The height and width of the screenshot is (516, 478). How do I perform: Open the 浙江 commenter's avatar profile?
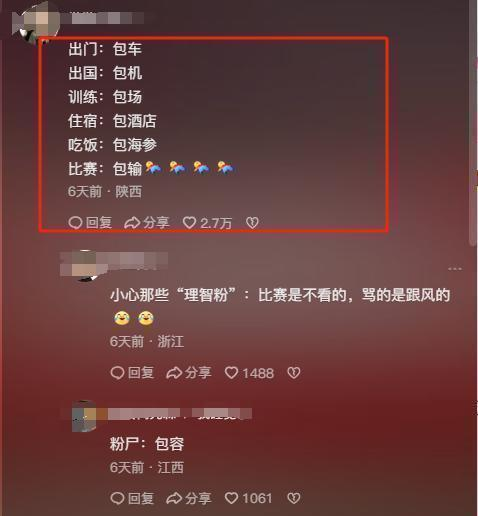82,266
